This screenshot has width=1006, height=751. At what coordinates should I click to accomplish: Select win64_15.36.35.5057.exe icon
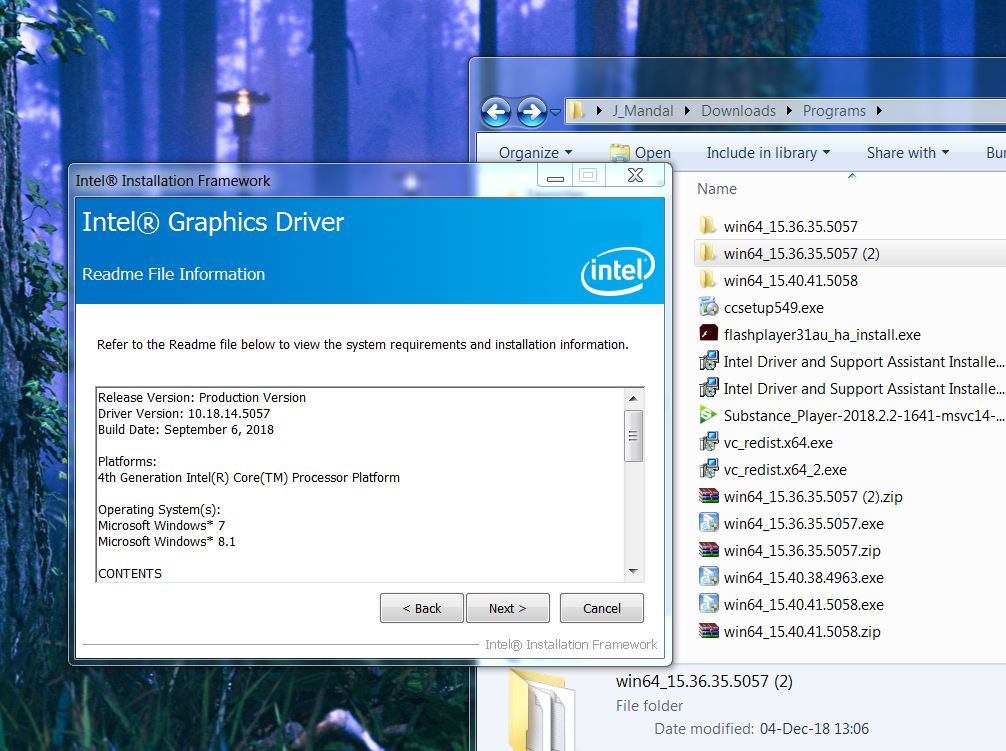pyautogui.click(x=708, y=523)
